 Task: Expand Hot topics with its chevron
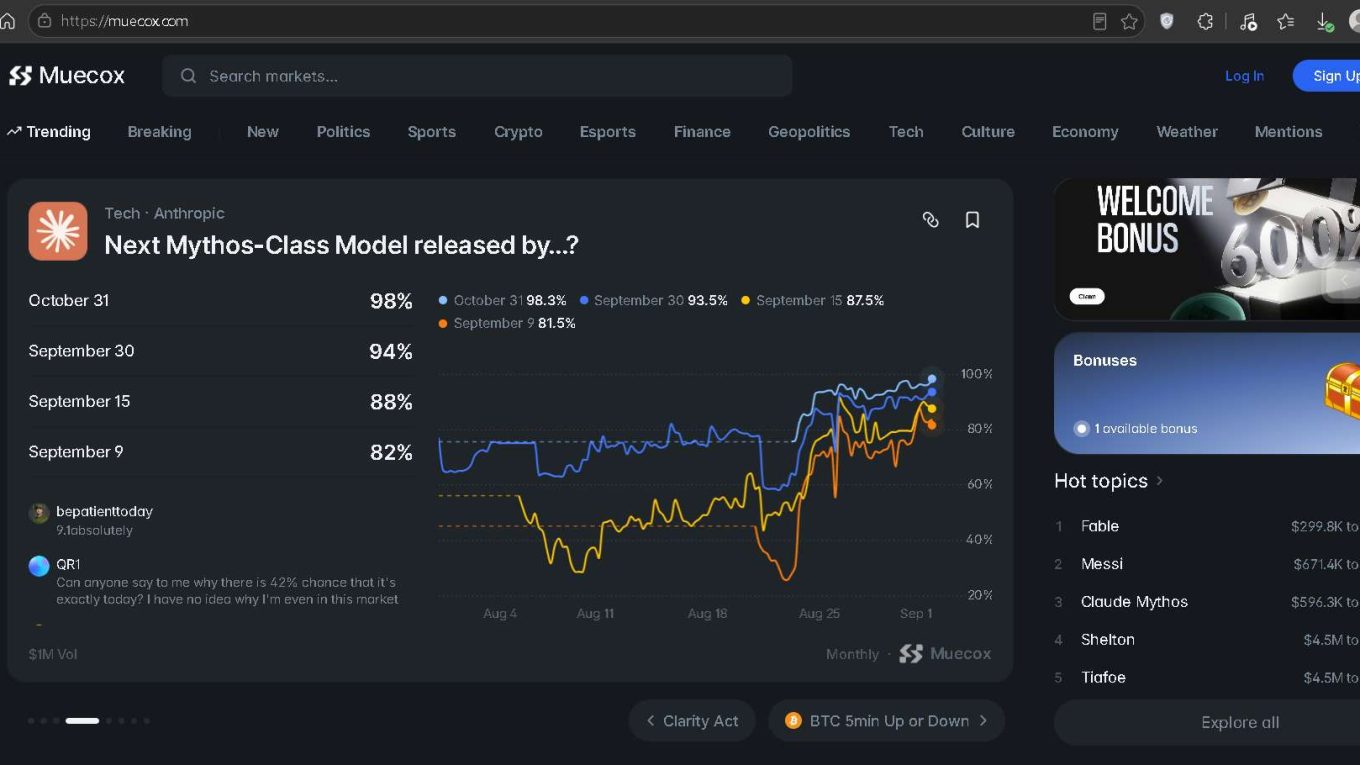[1160, 481]
